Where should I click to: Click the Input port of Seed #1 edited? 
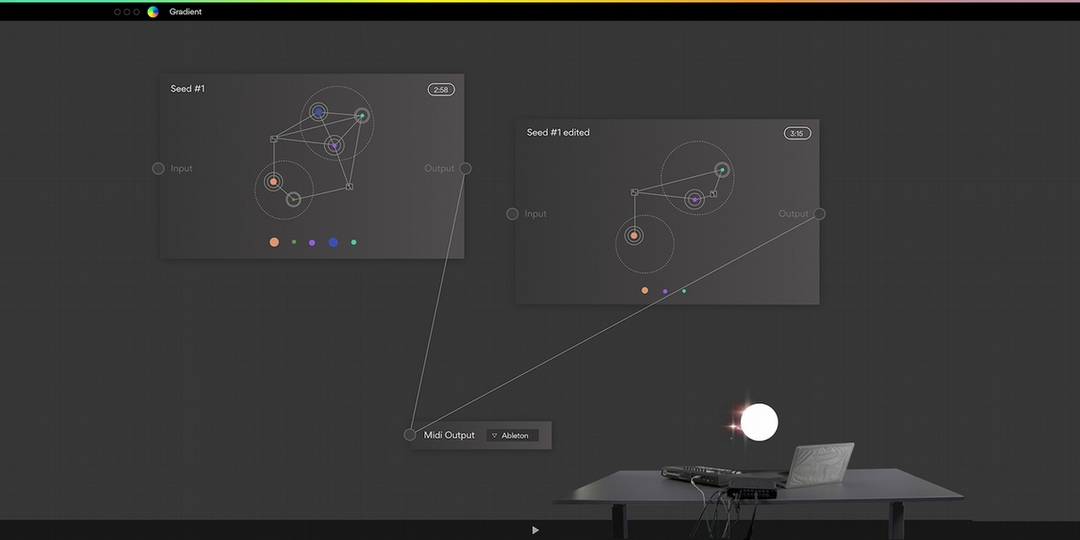point(512,214)
